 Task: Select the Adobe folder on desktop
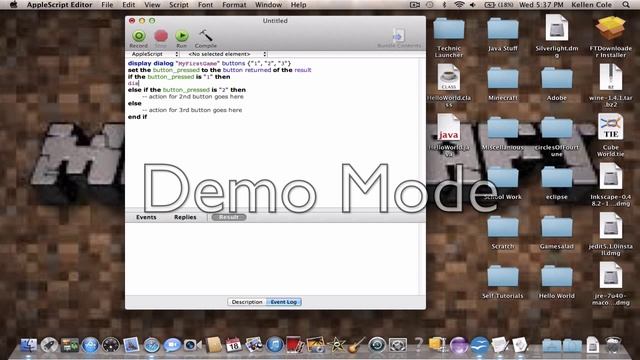[557, 84]
